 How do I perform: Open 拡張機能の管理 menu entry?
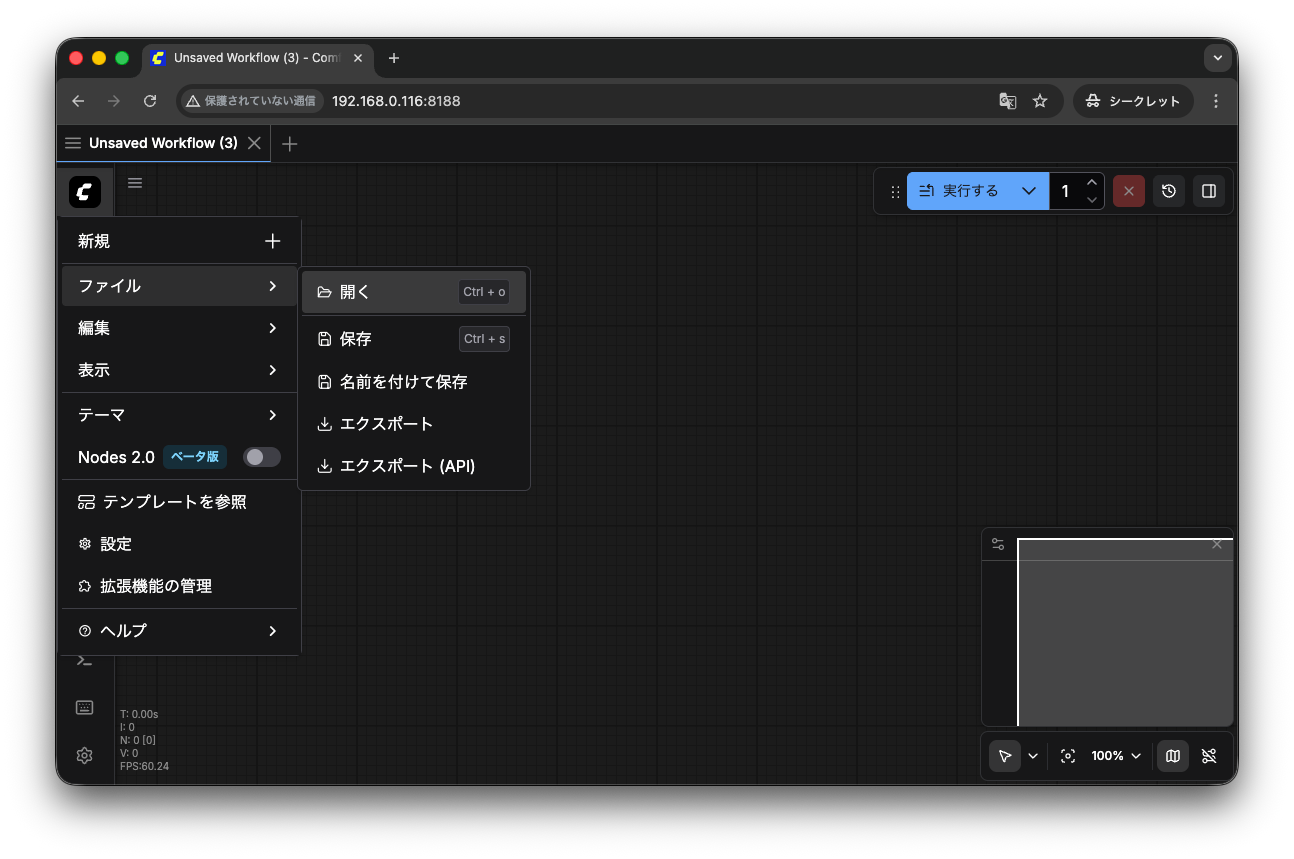(180, 586)
